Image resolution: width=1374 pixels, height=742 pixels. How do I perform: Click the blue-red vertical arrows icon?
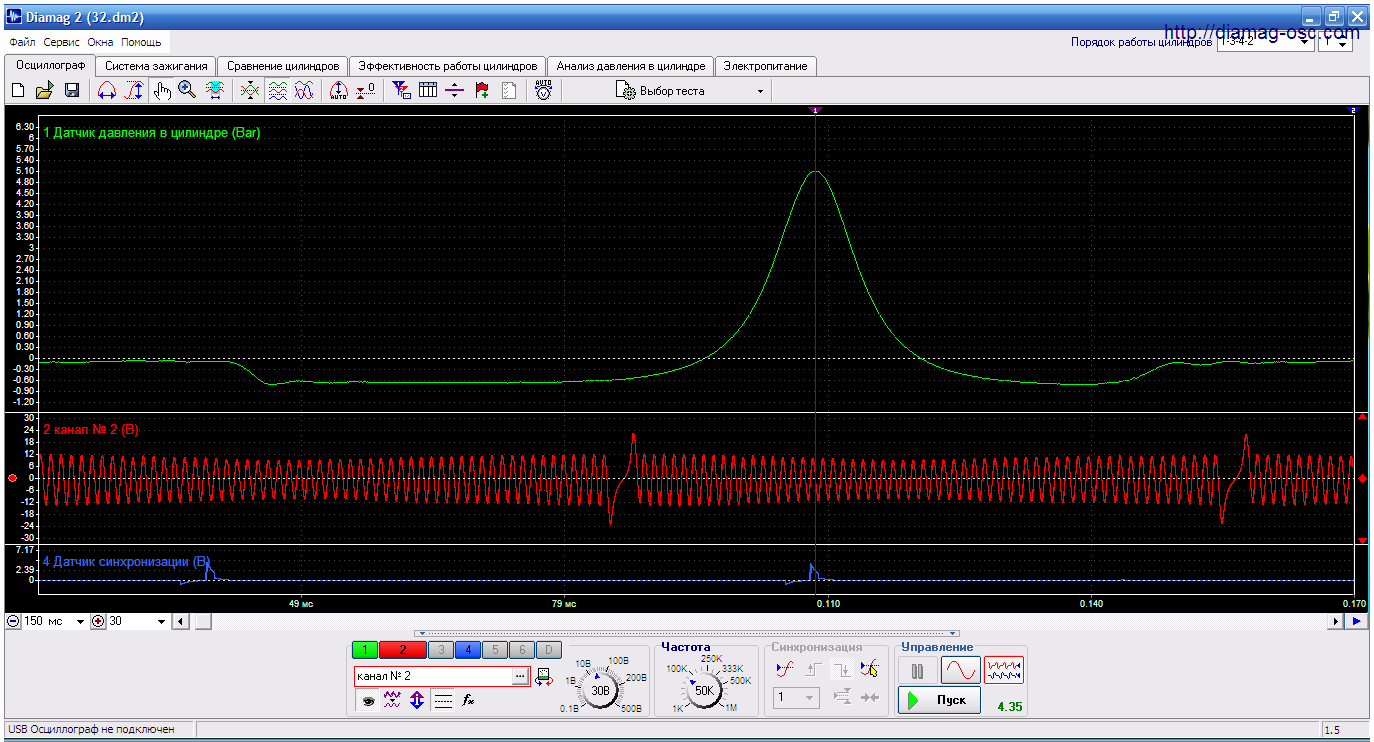[x=417, y=700]
